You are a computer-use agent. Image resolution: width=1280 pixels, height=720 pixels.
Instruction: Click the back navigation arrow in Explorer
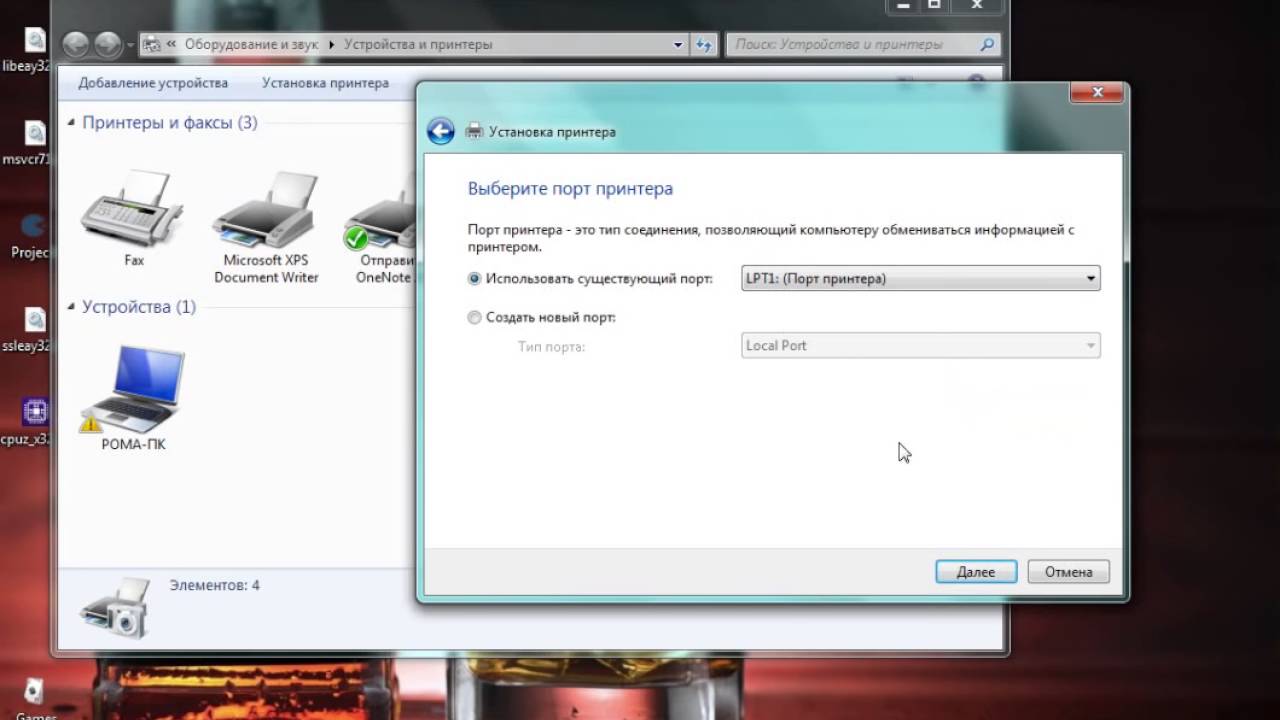click(76, 45)
